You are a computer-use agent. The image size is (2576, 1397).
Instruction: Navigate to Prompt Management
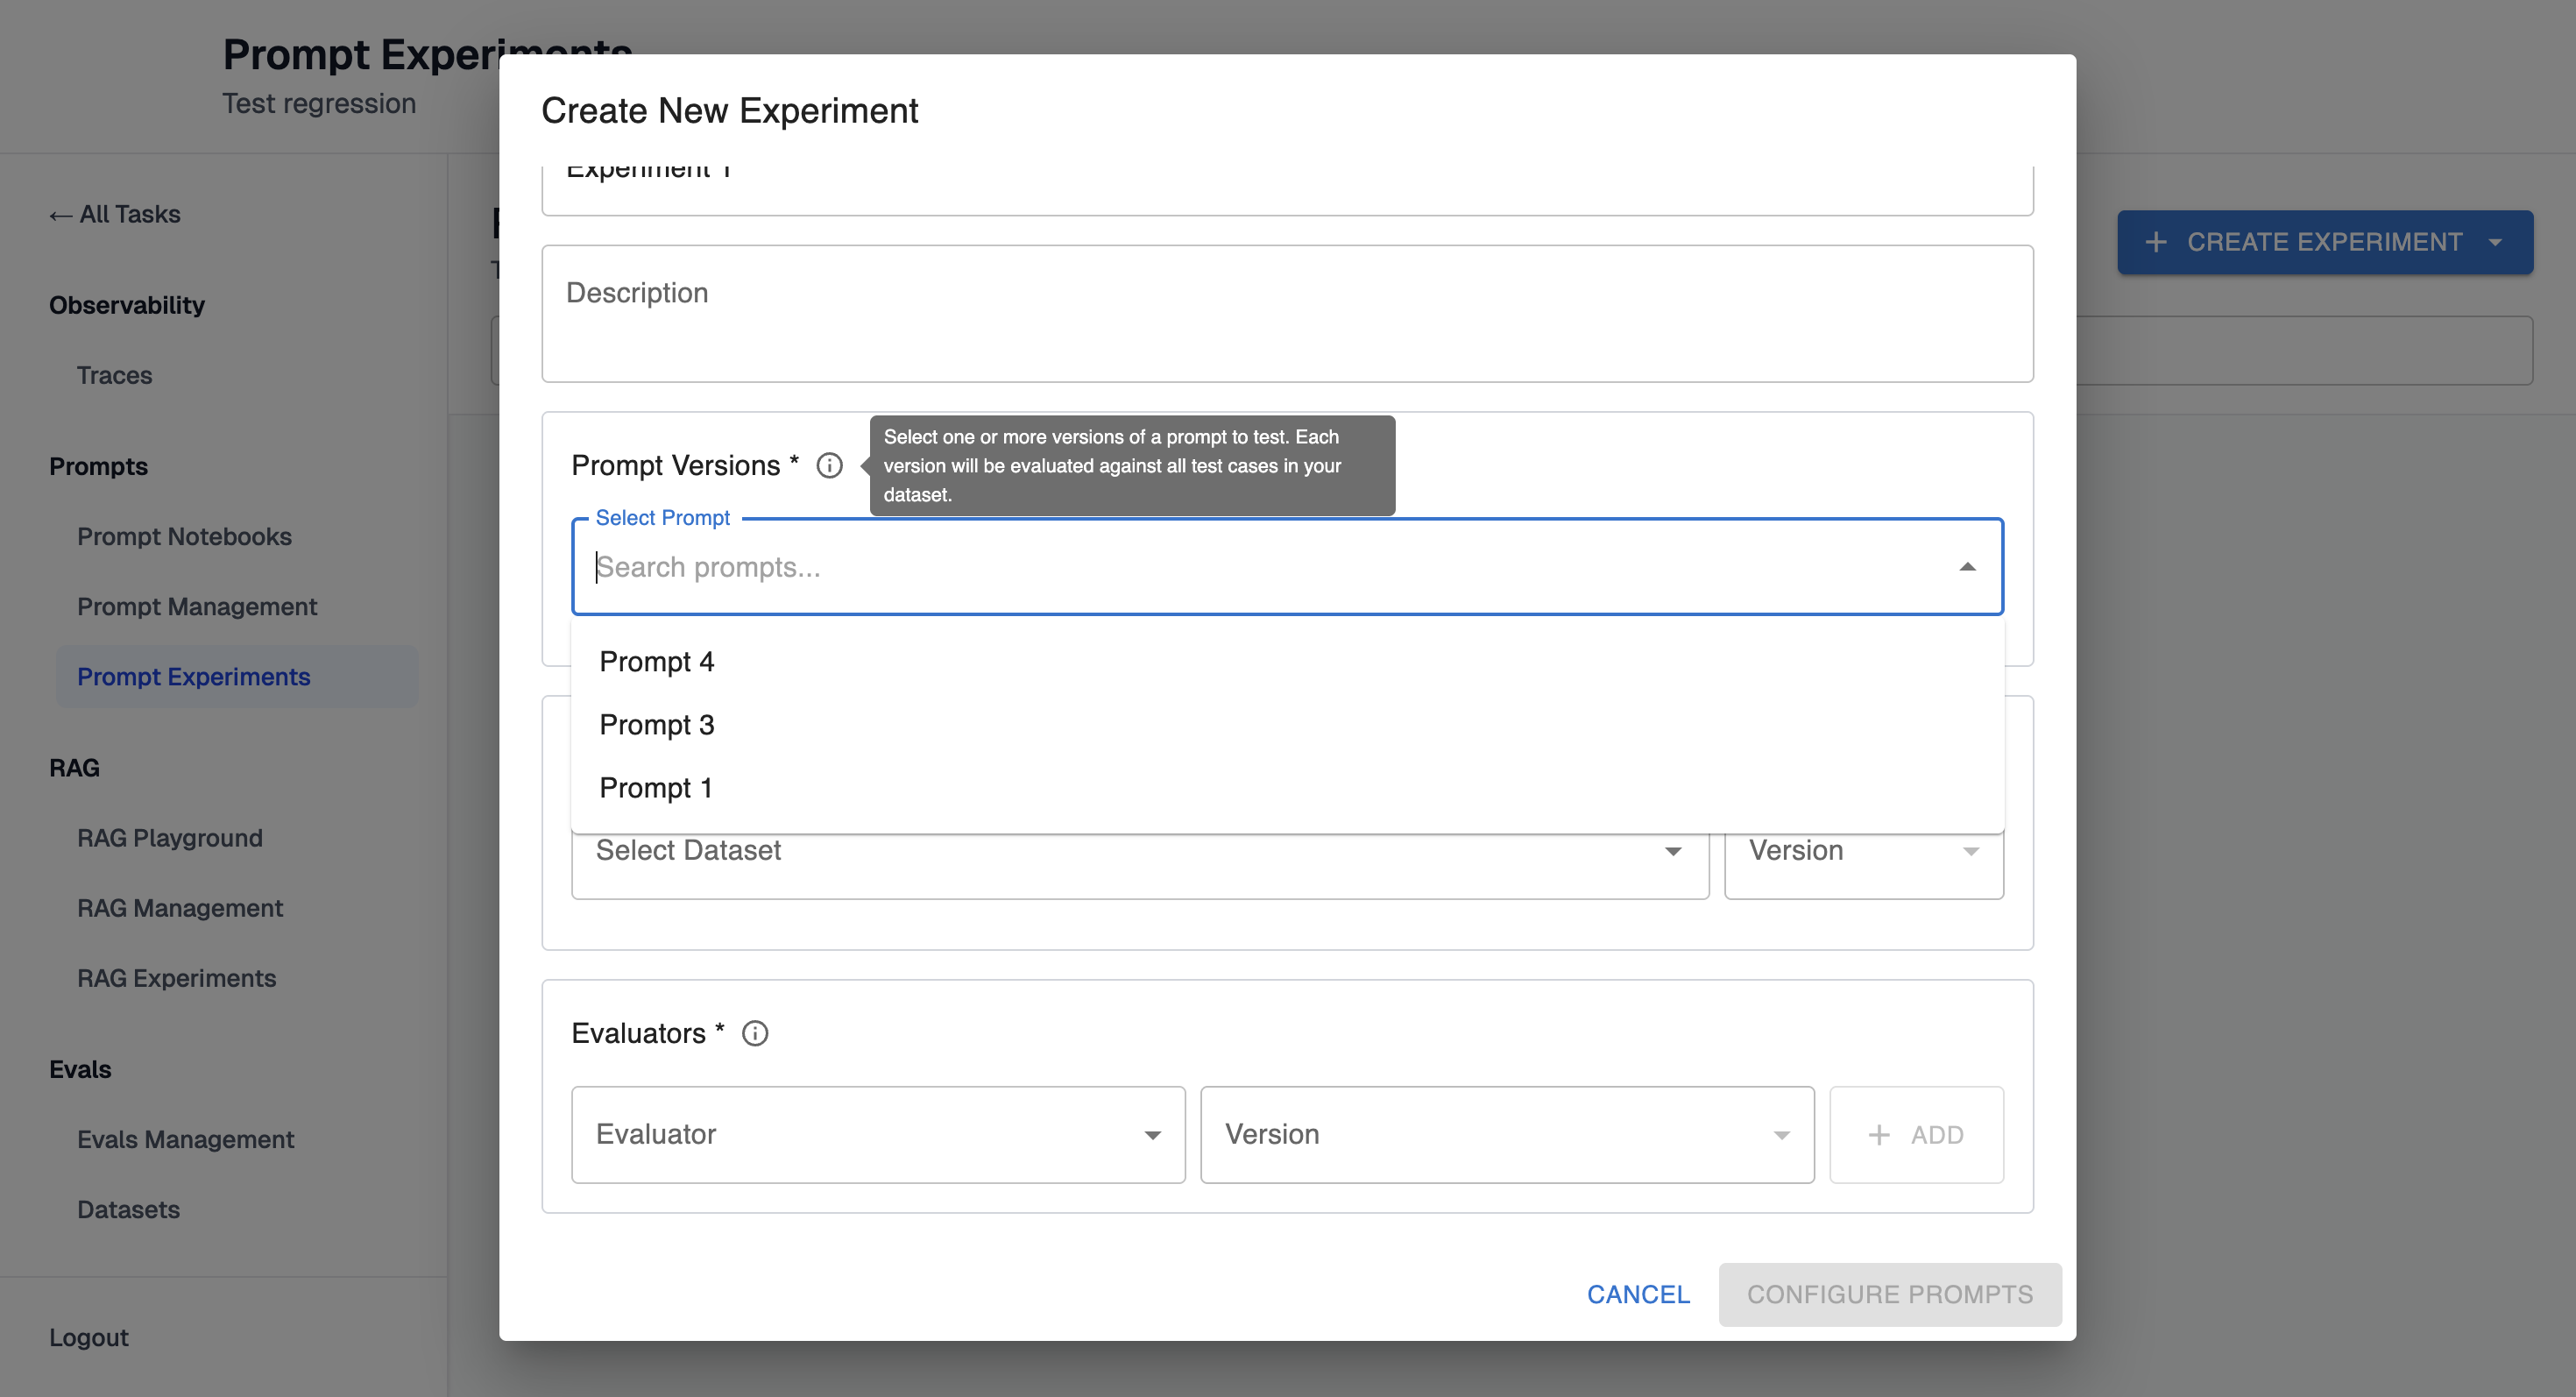[197, 606]
